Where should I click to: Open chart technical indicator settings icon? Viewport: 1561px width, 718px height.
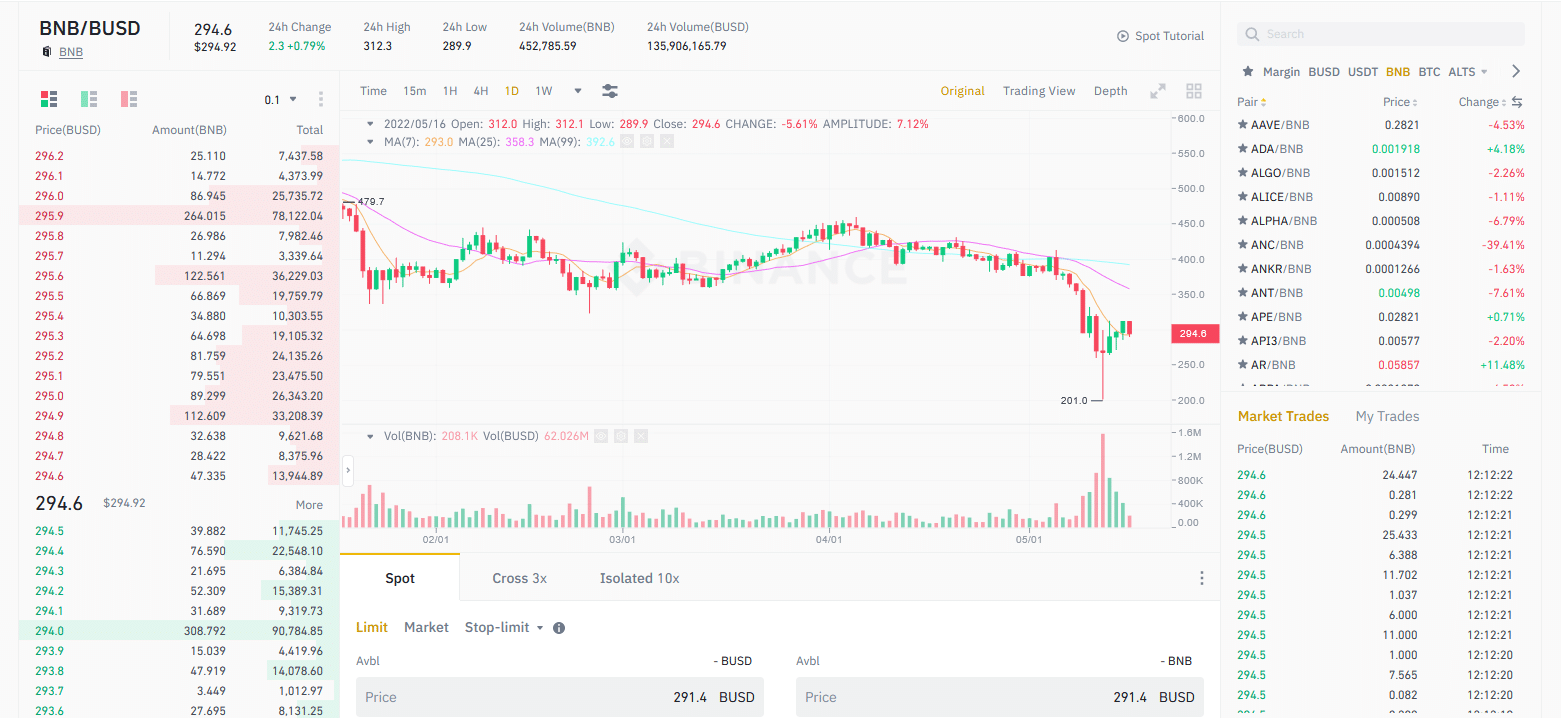610,91
